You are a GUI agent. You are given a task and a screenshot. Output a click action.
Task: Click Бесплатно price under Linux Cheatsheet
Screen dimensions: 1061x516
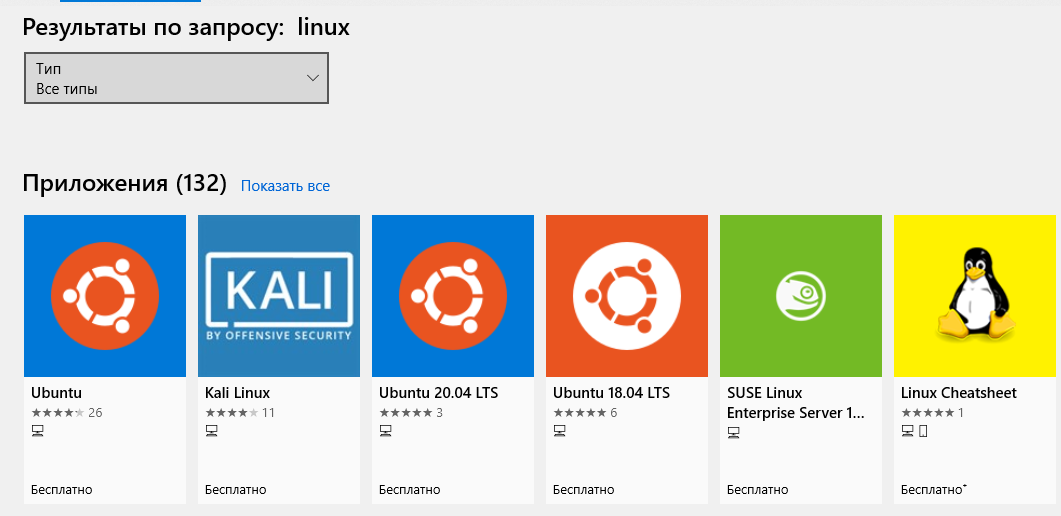click(933, 490)
